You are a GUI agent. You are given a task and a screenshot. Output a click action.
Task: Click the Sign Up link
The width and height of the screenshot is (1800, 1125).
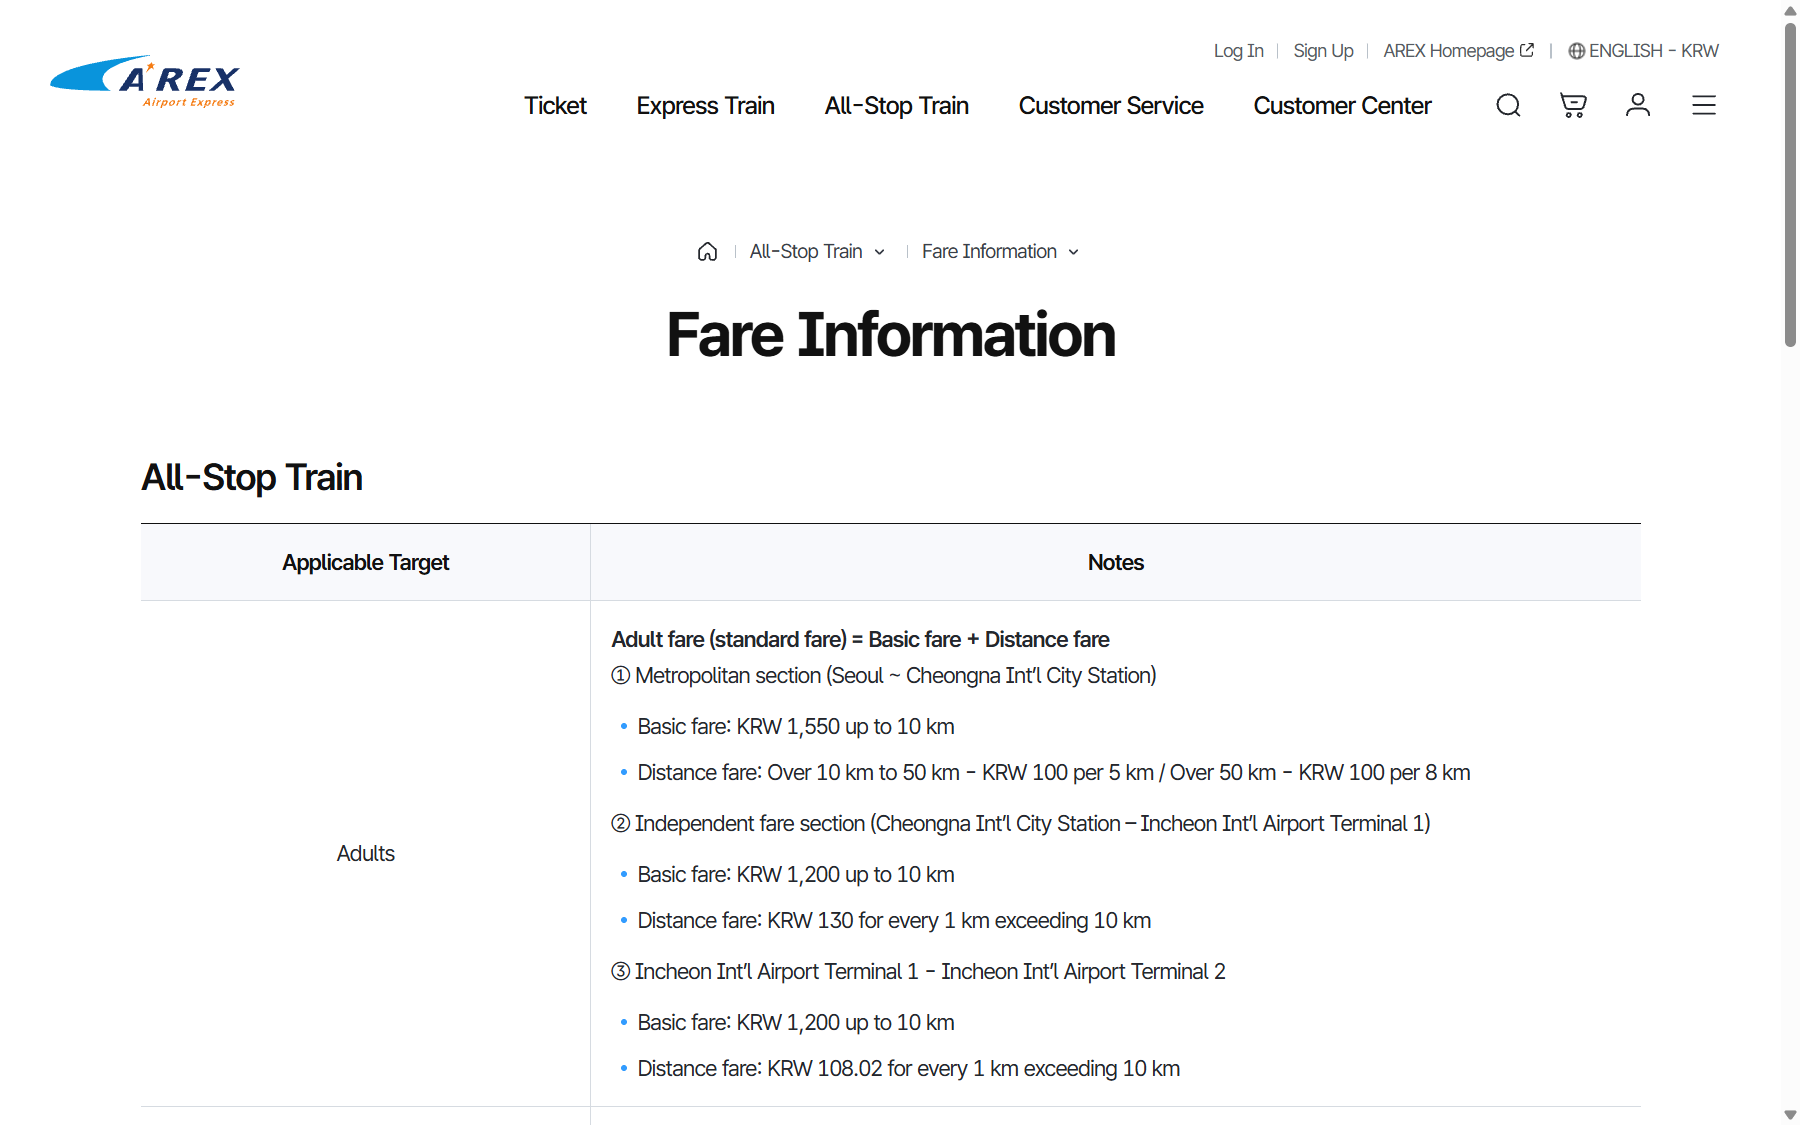pos(1323,51)
